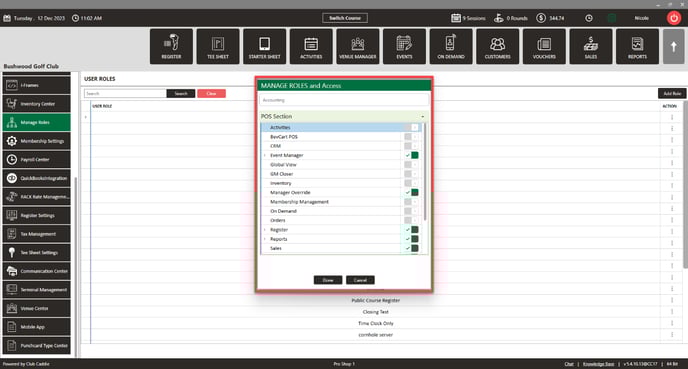Open the Reports icon in toolbar
The image size is (688, 369).
(x=637, y=47)
